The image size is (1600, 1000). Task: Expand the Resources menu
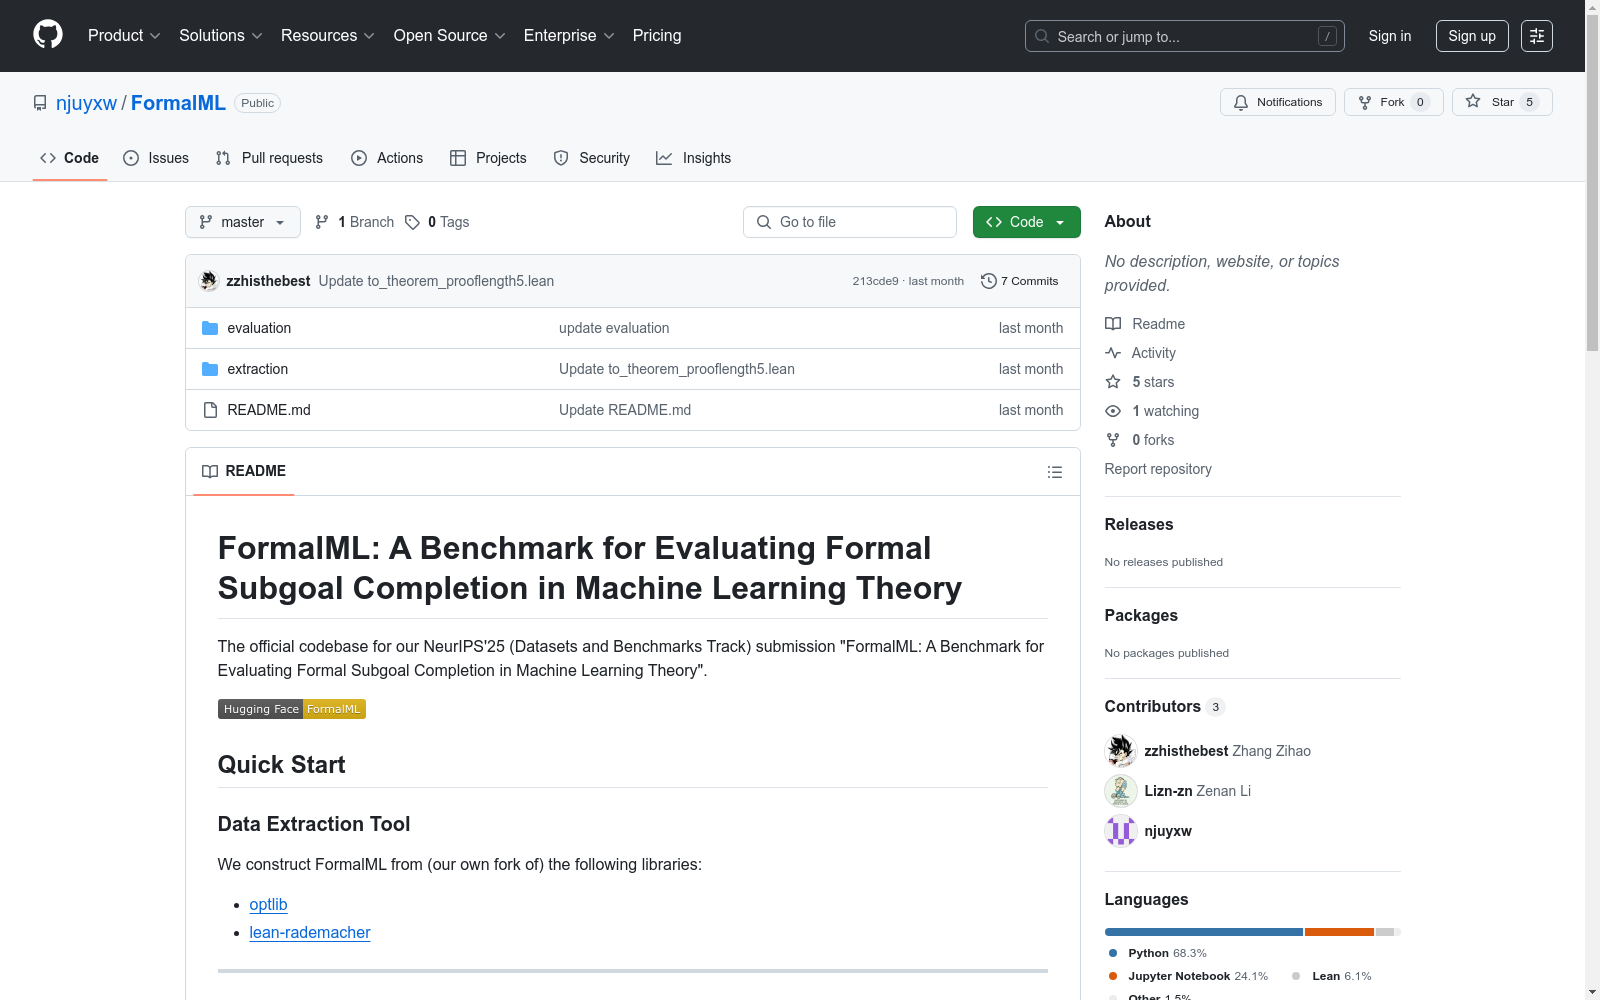coord(327,36)
